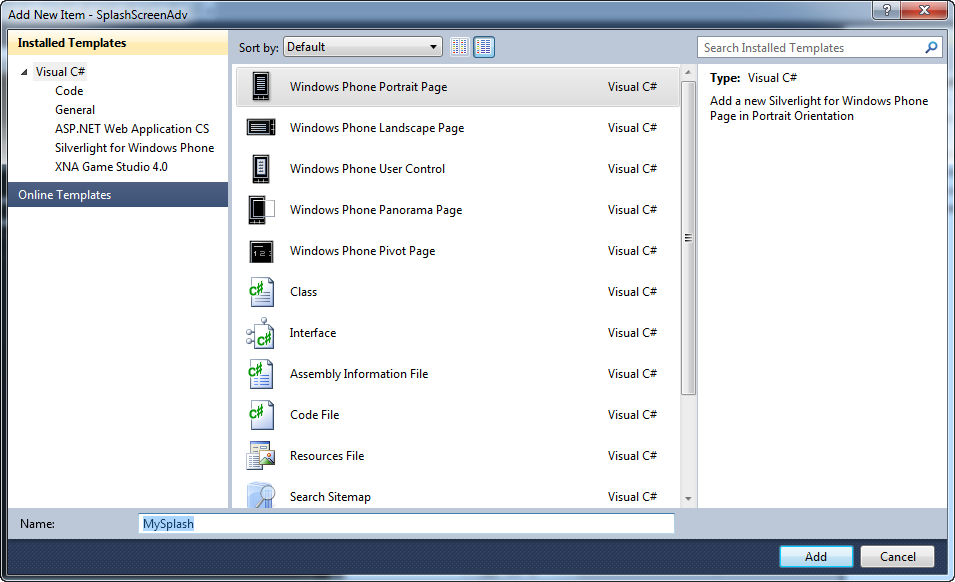The width and height of the screenshot is (955, 582).
Task: Select Silverlight for Windows Phone category
Action: pyautogui.click(x=135, y=147)
